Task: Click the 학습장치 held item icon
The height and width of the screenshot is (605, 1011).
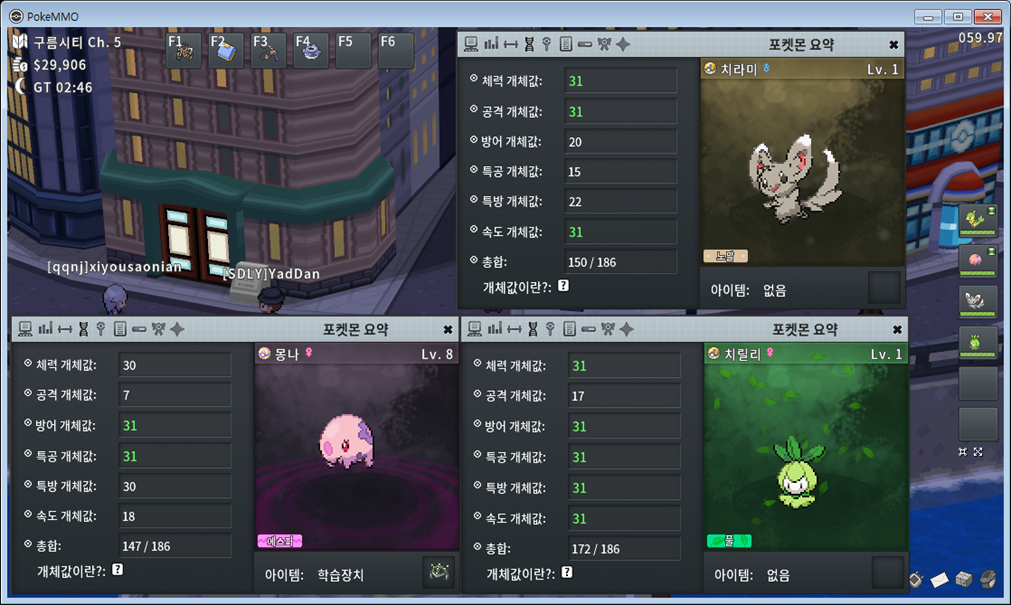Action: (437, 572)
